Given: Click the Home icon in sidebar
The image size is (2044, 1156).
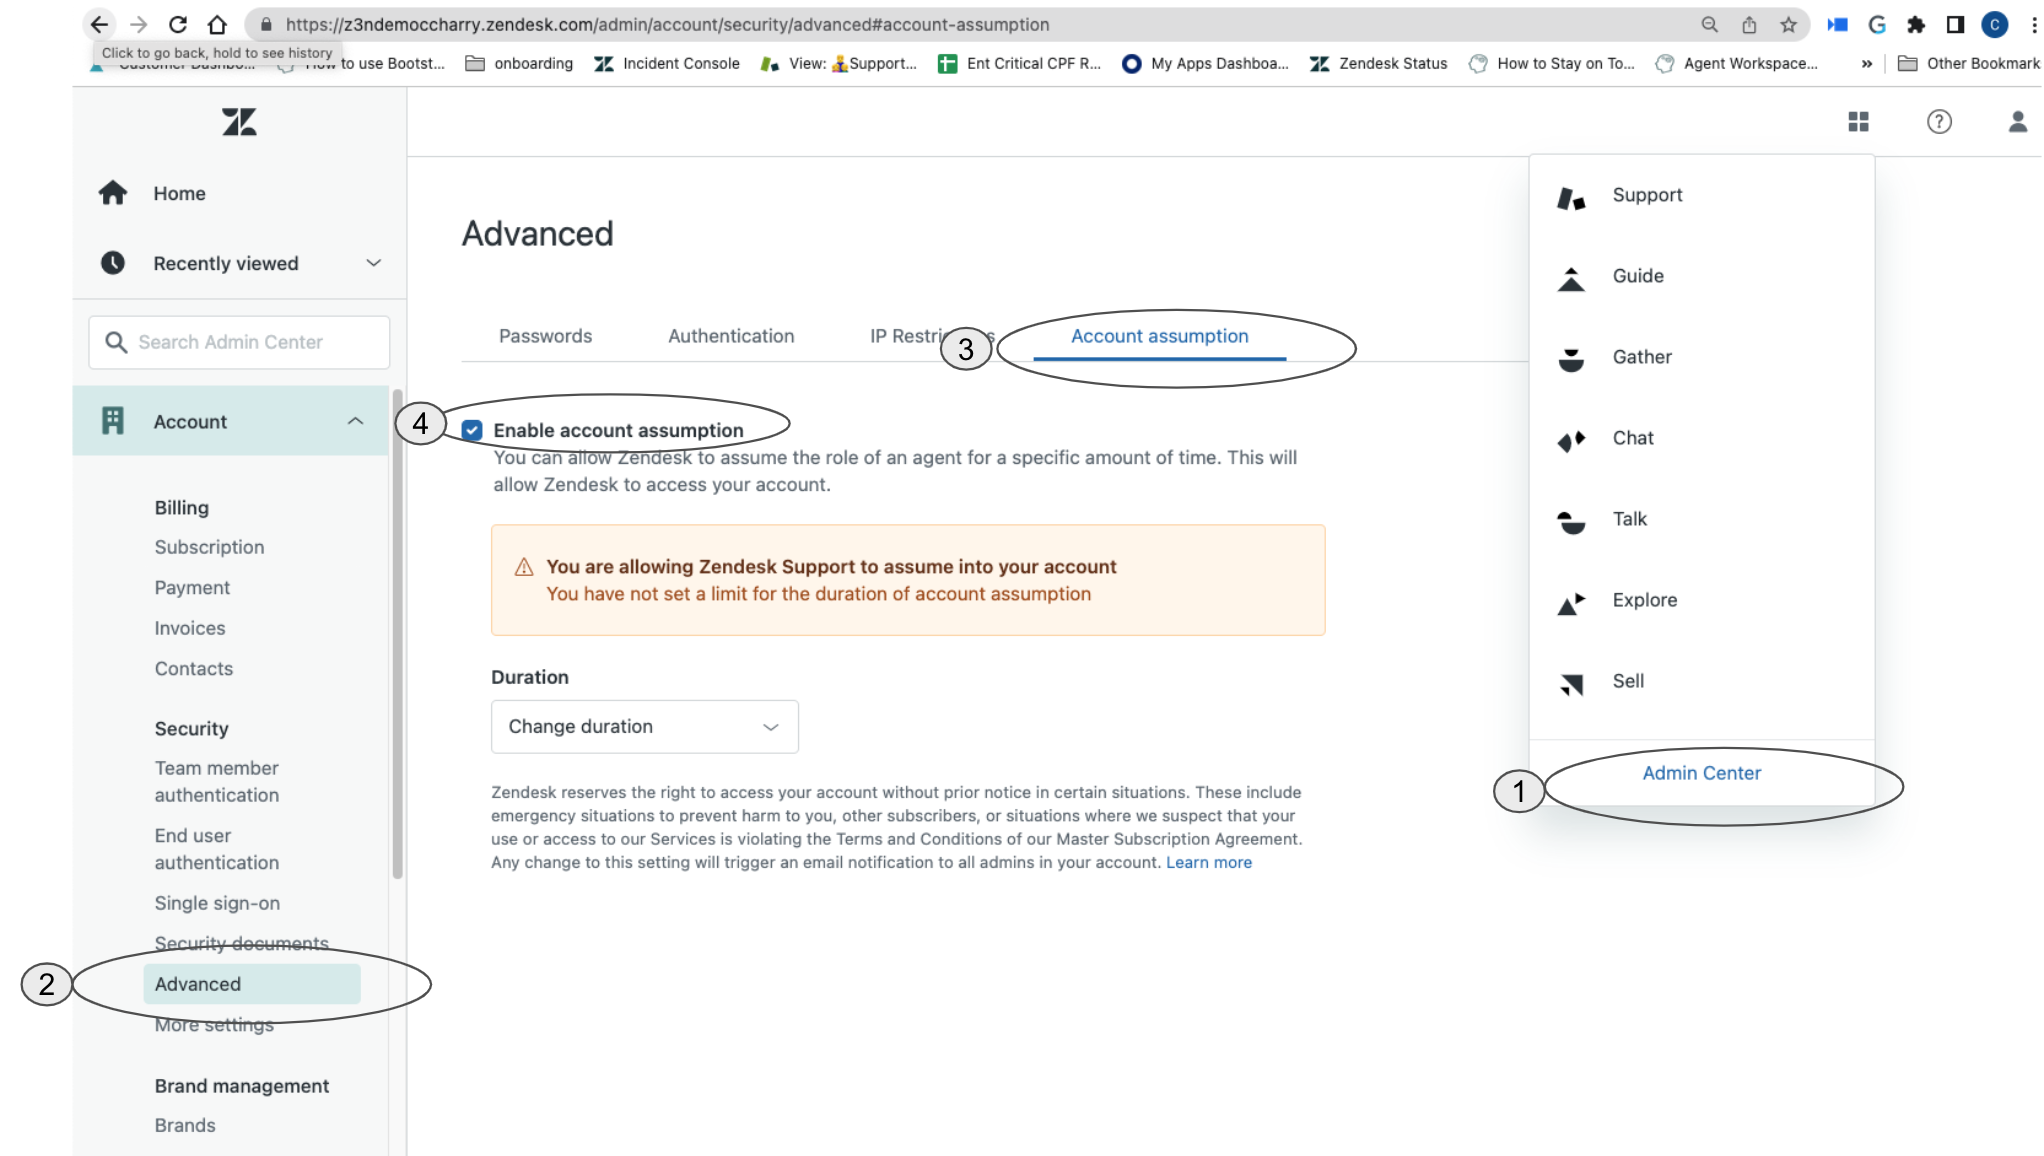Looking at the screenshot, I should 113,193.
